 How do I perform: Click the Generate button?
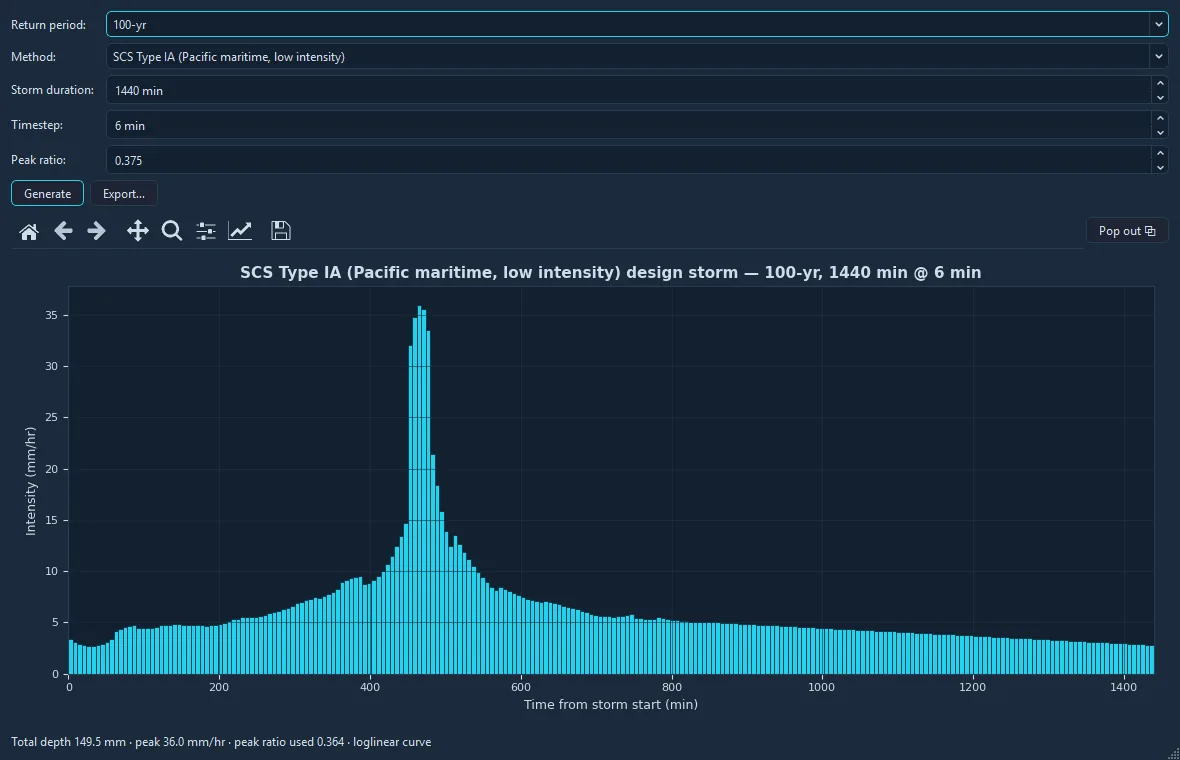(47, 193)
